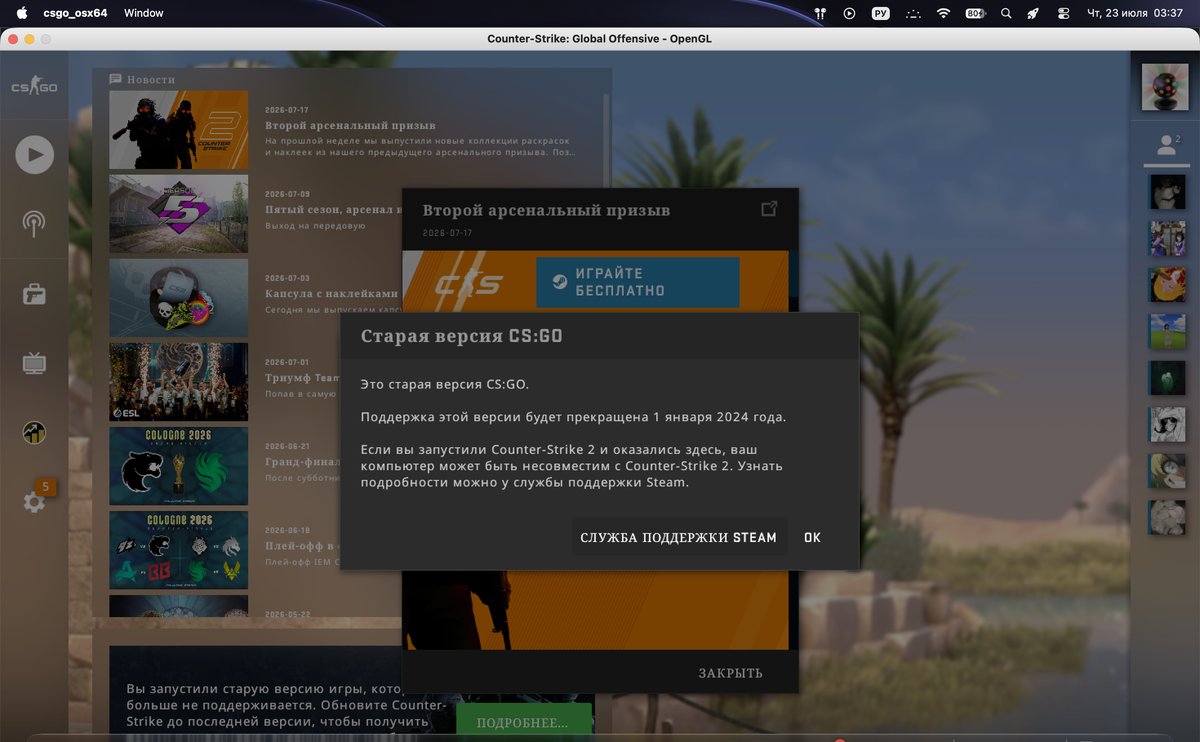Open the inventory briefcase icon
The image size is (1200, 742).
34,294
